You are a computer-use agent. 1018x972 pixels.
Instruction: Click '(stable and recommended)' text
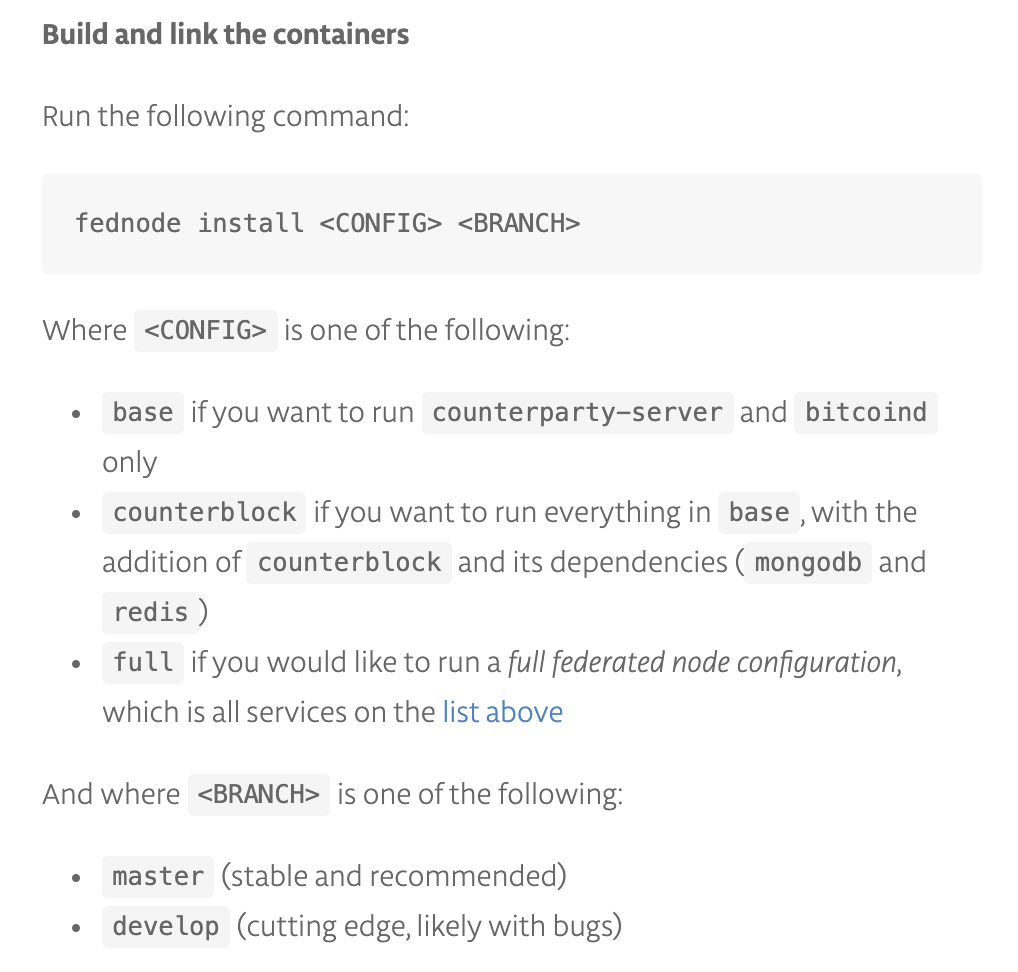(x=393, y=877)
